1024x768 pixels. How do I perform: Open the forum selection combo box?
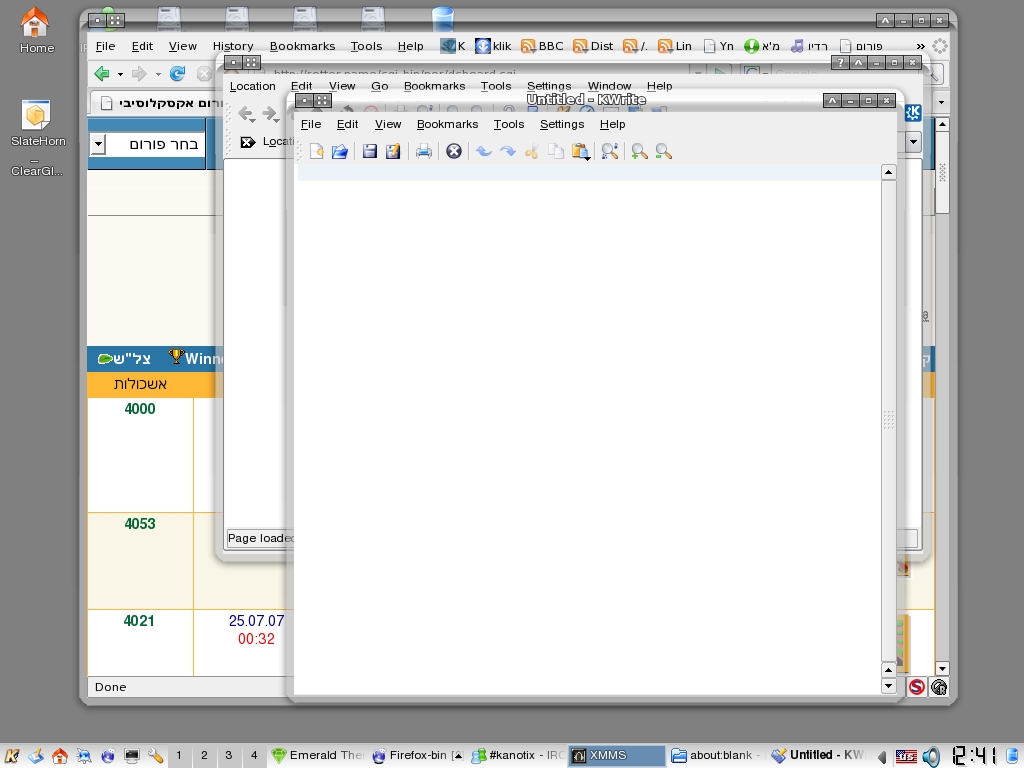click(x=147, y=144)
